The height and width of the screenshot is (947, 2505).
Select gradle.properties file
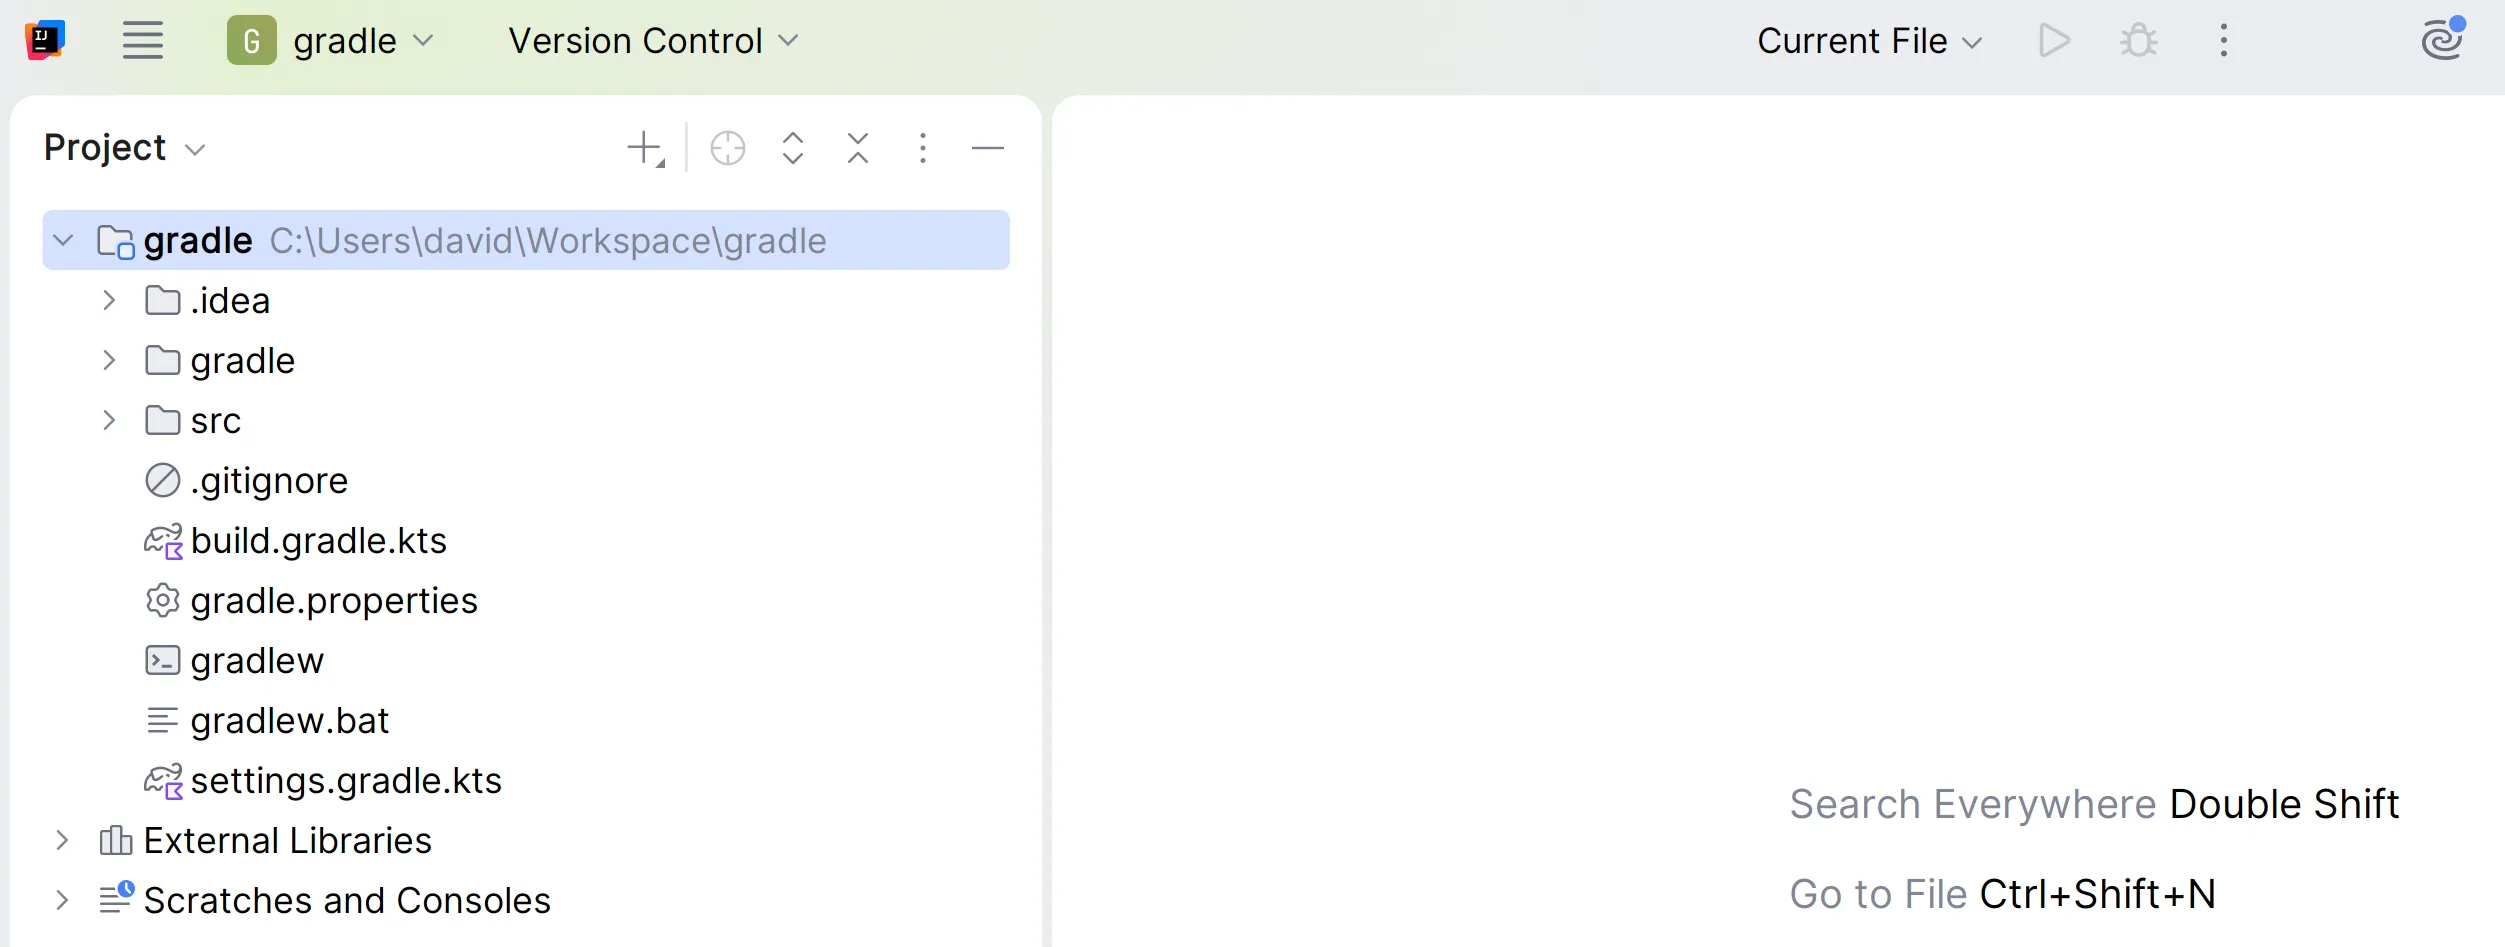(333, 601)
